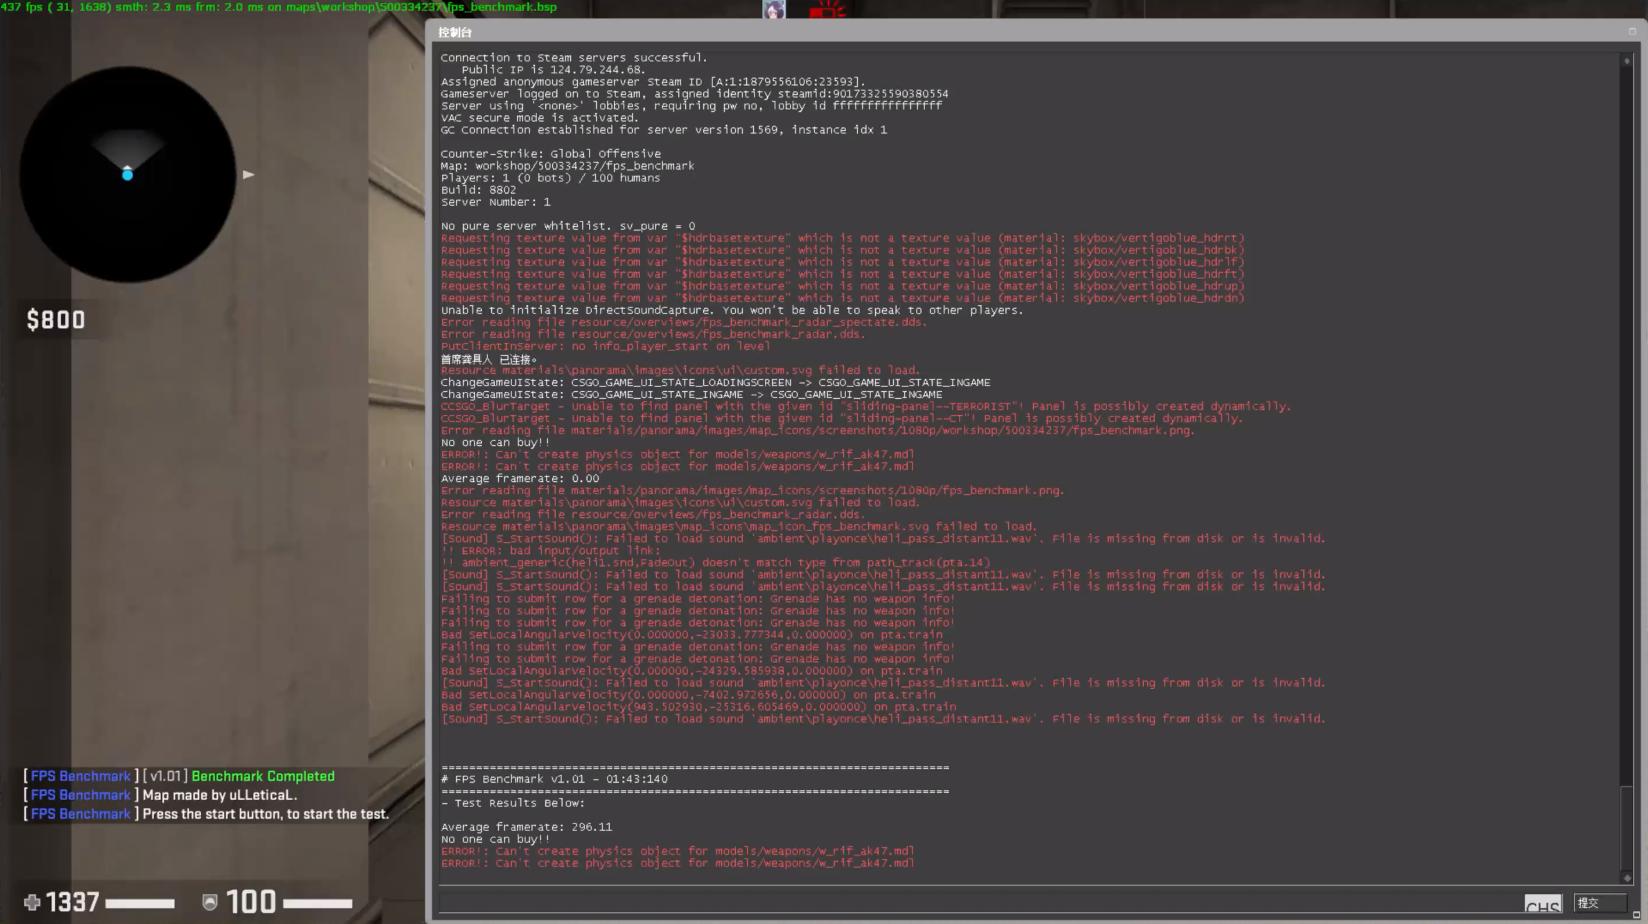Screen dimensions: 1648x924
Task: Click the console vertical scrollbar thumb
Action: click(x=1627, y=828)
